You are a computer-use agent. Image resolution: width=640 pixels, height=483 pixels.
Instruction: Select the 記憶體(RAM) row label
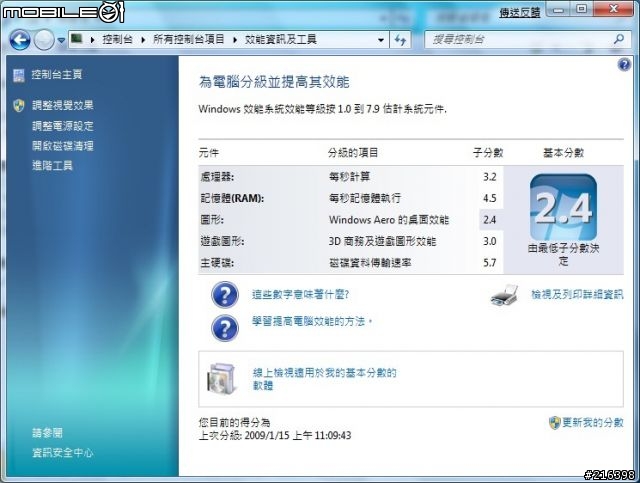232,198
